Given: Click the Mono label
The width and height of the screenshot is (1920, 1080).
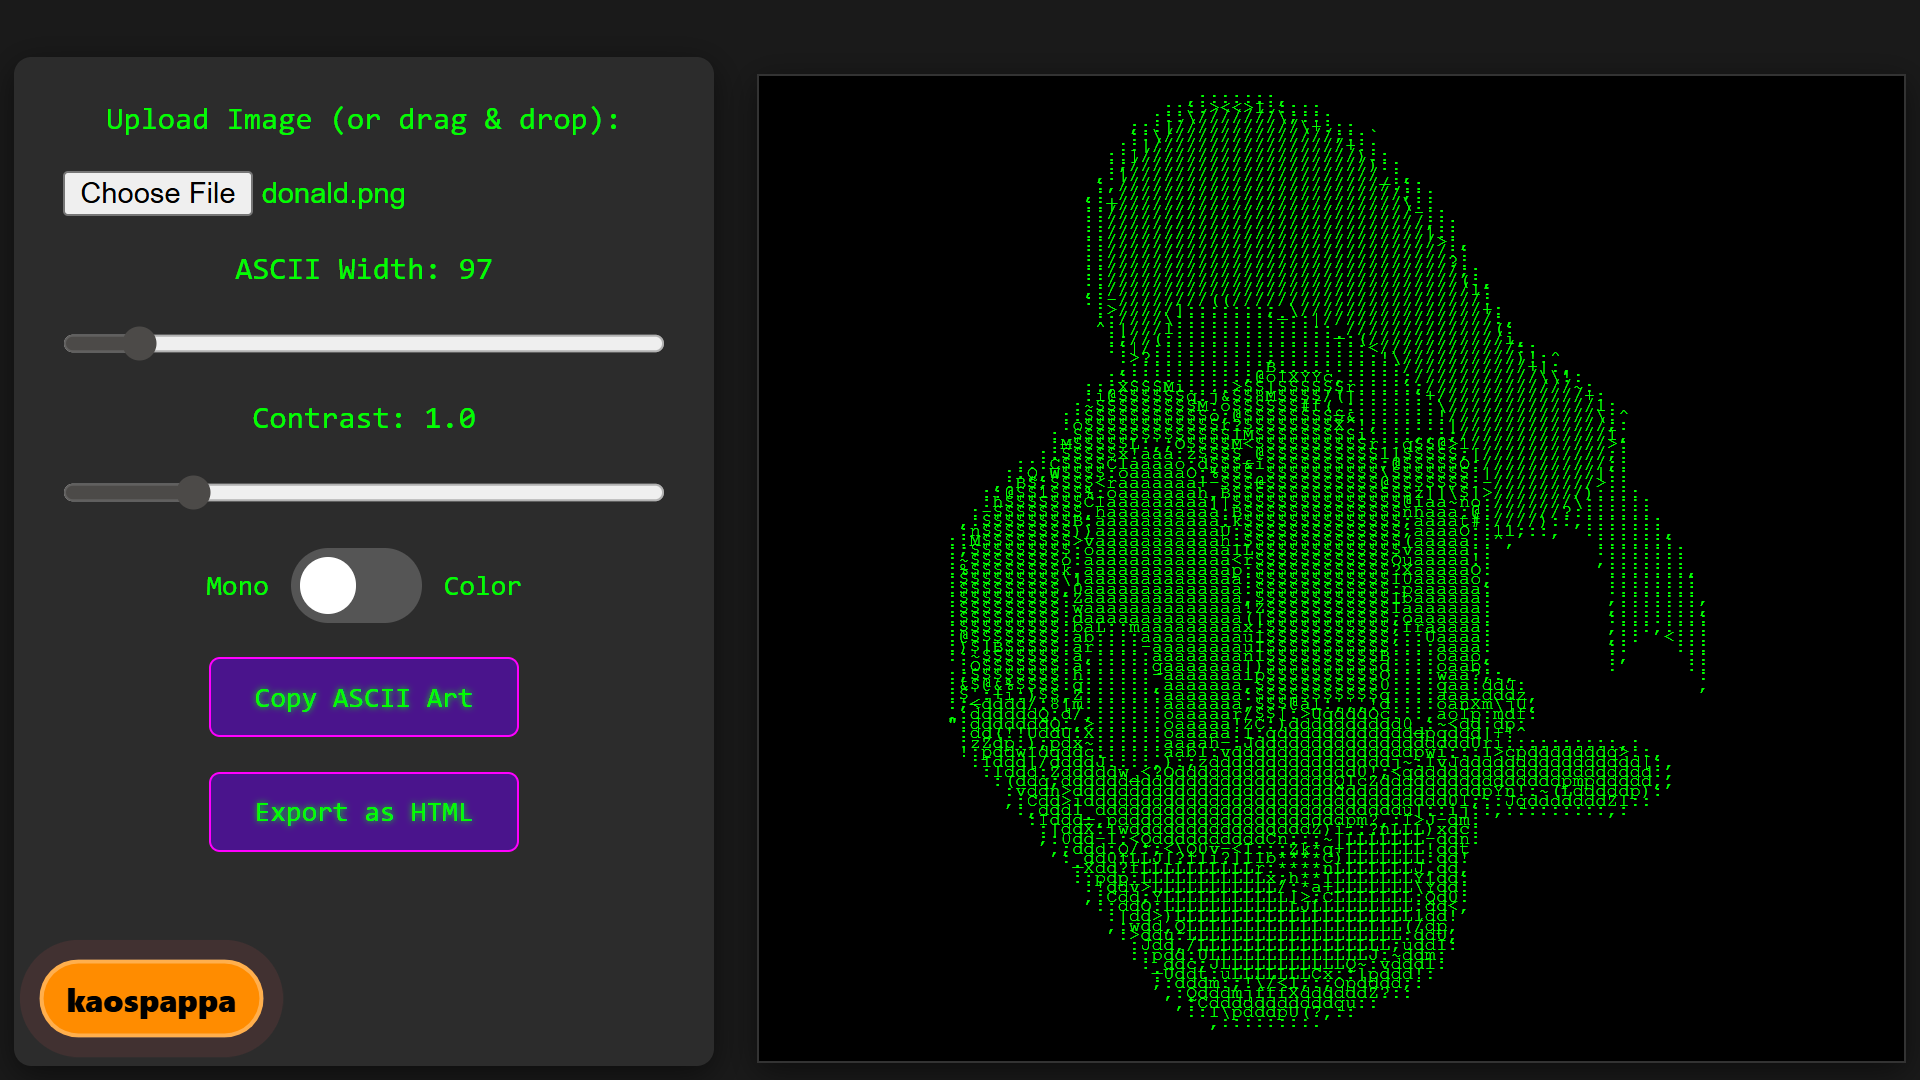Looking at the screenshot, I should coord(237,587).
